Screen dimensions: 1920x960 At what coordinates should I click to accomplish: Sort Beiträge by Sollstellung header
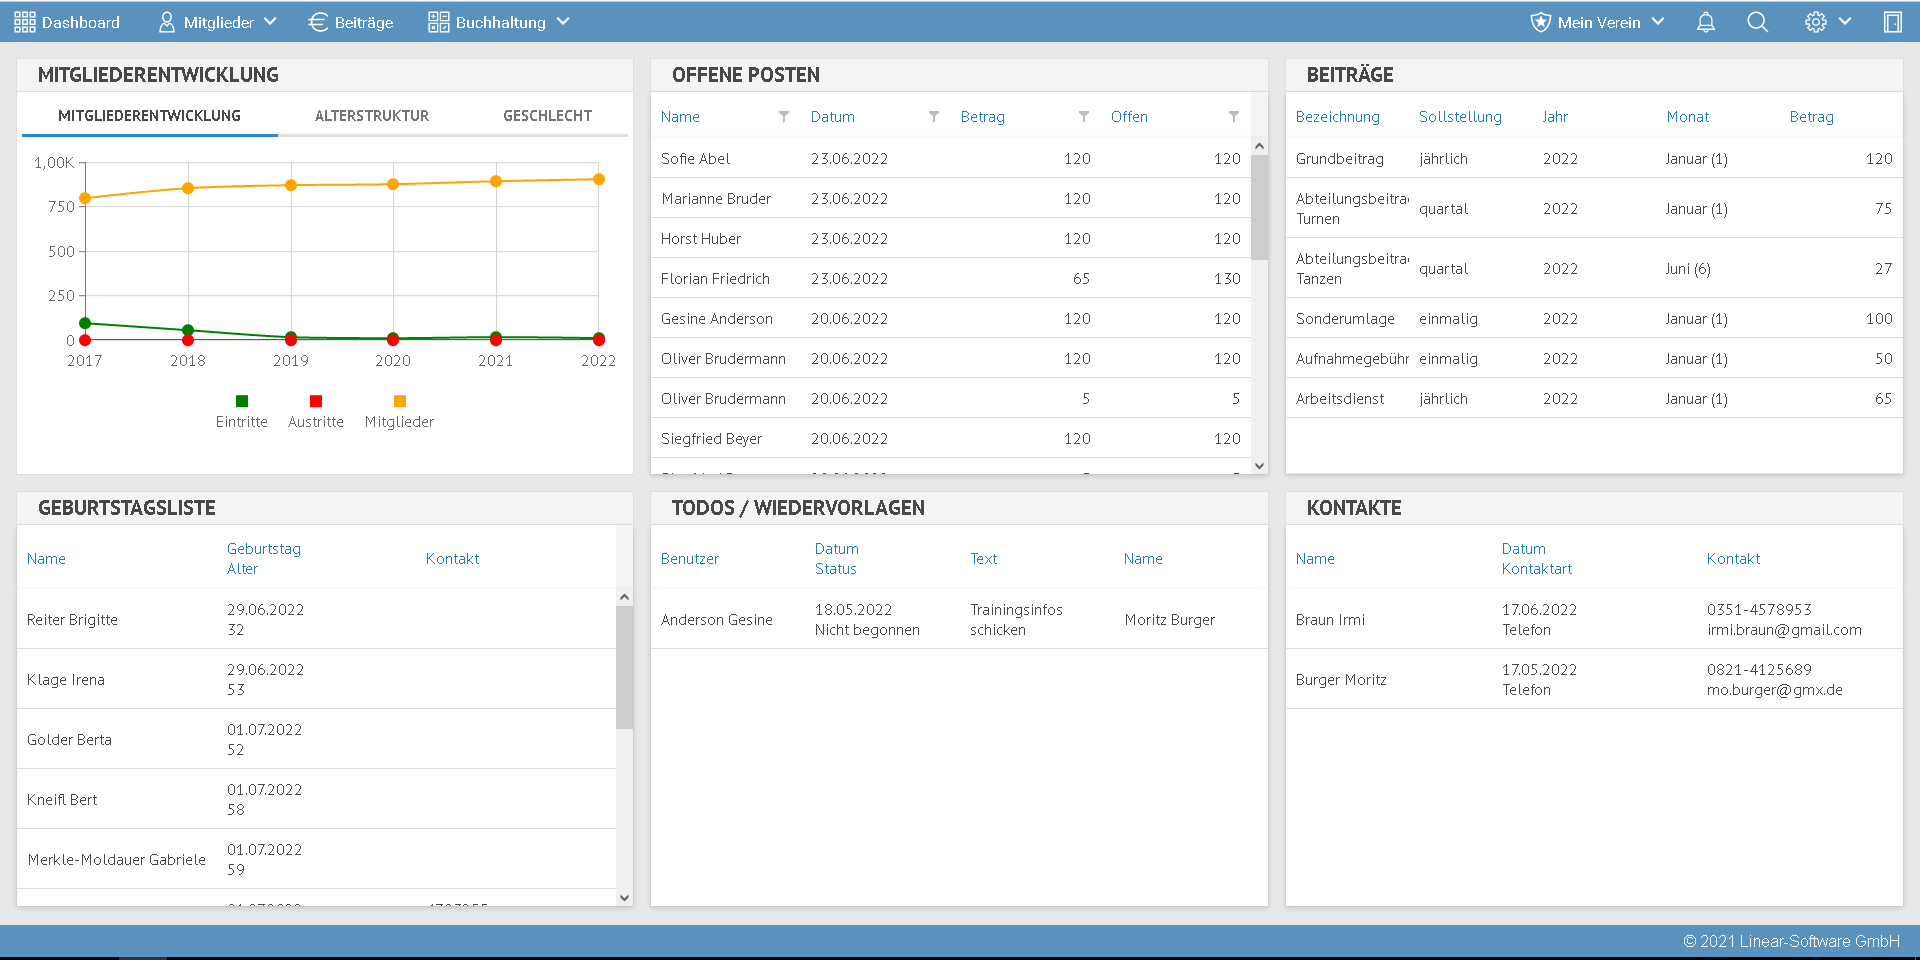pos(1460,117)
